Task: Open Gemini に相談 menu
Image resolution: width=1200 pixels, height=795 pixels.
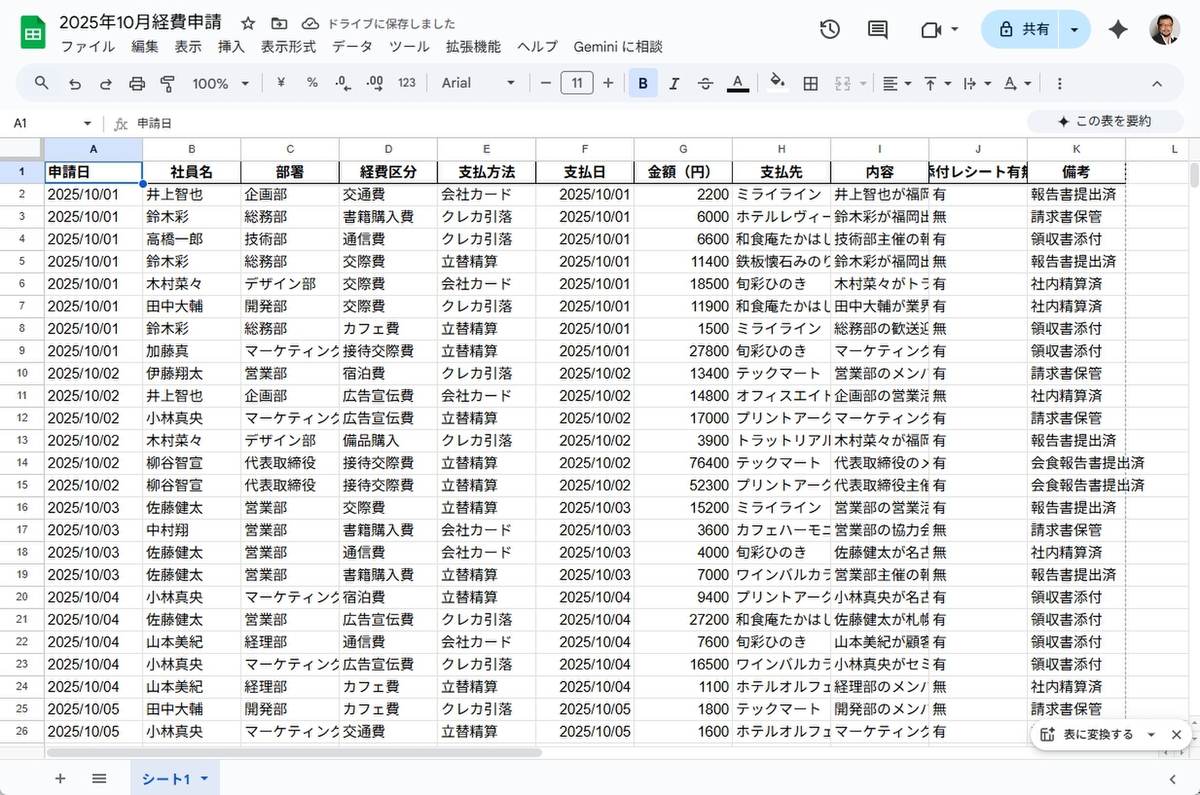Action: click(x=618, y=46)
